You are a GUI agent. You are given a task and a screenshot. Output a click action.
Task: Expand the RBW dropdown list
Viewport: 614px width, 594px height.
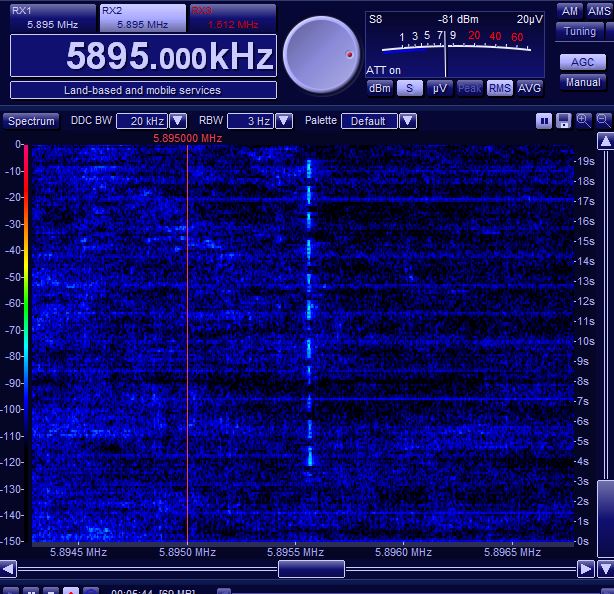pos(284,121)
